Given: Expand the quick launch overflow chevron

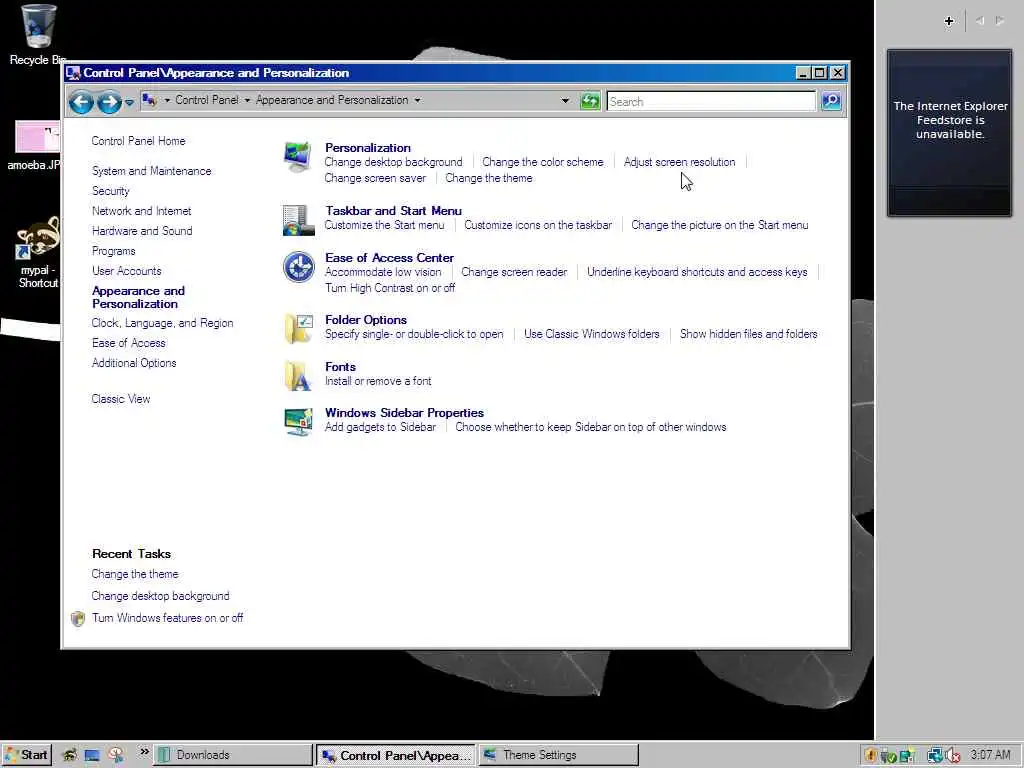Looking at the screenshot, I should pyautogui.click(x=144, y=752).
